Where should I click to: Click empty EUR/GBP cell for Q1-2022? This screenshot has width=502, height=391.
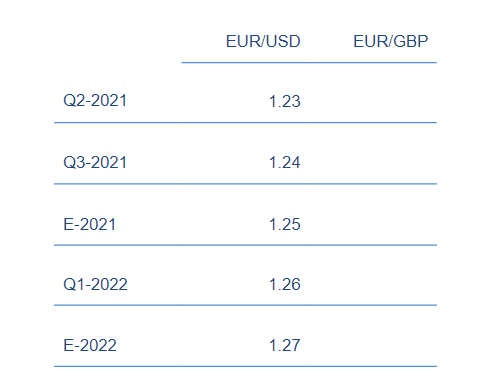[x=373, y=276]
